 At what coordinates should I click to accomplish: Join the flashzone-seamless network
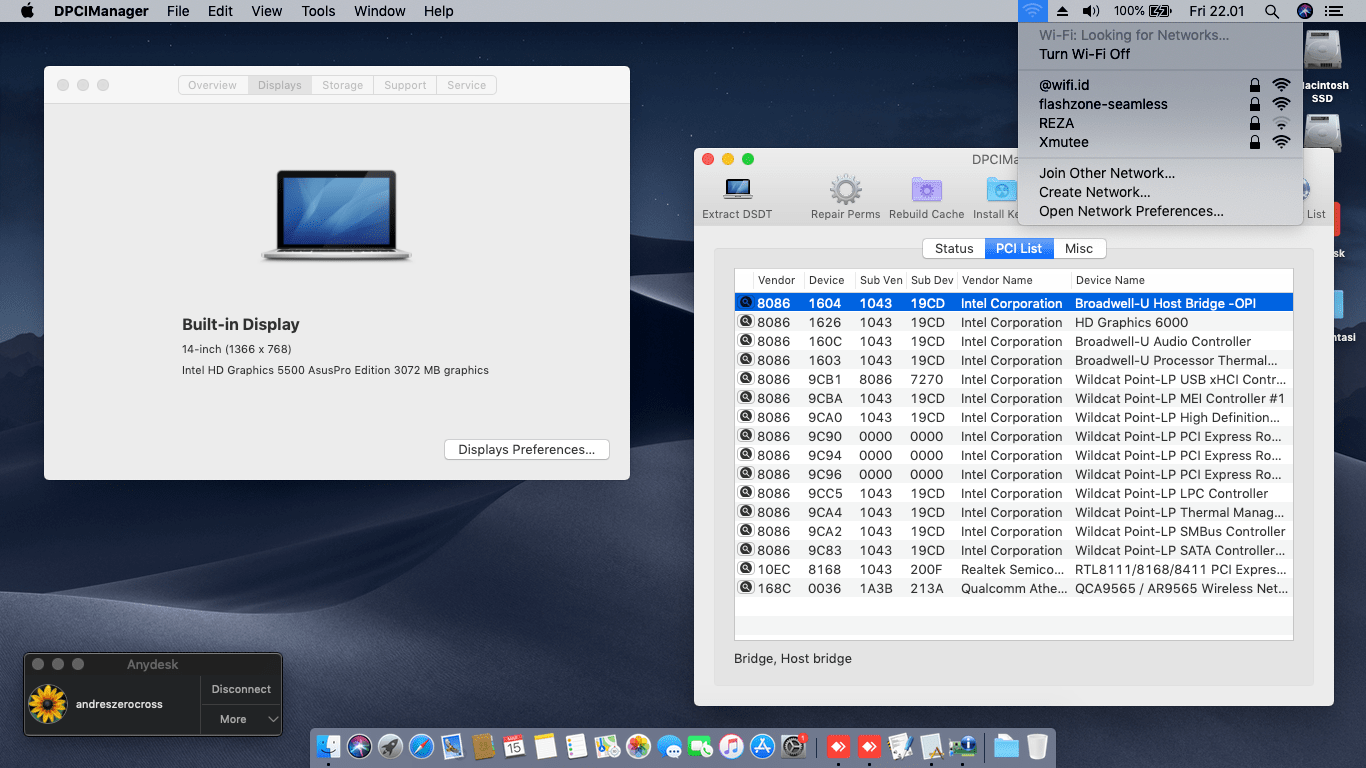(x=1160, y=104)
